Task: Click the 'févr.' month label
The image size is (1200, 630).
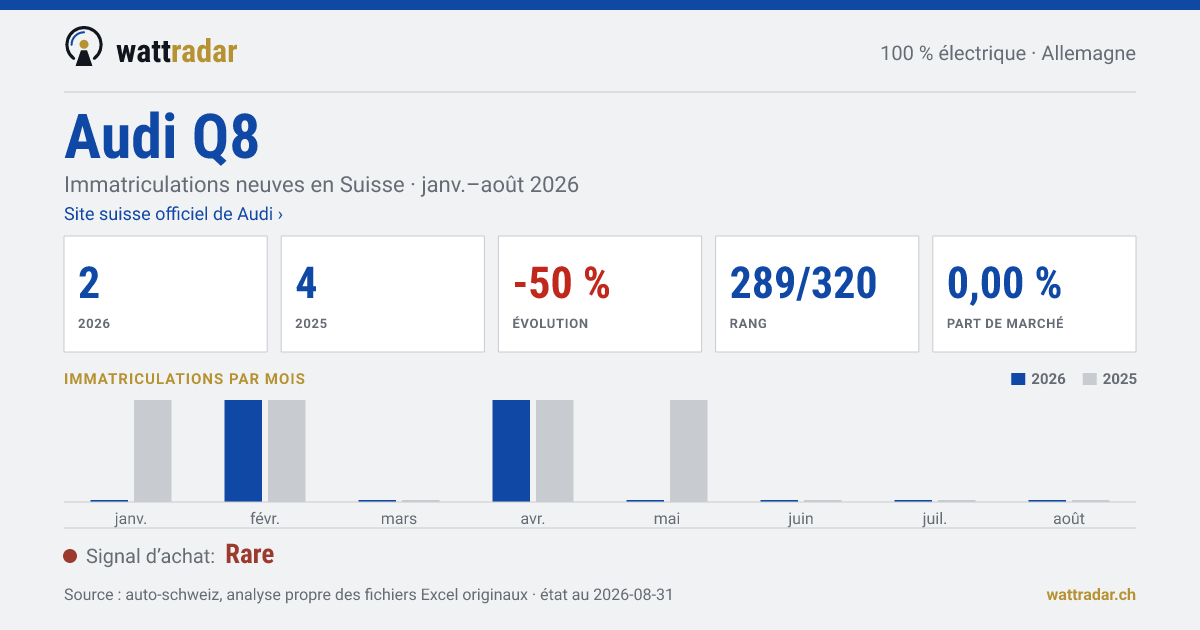Action: click(265, 518)
